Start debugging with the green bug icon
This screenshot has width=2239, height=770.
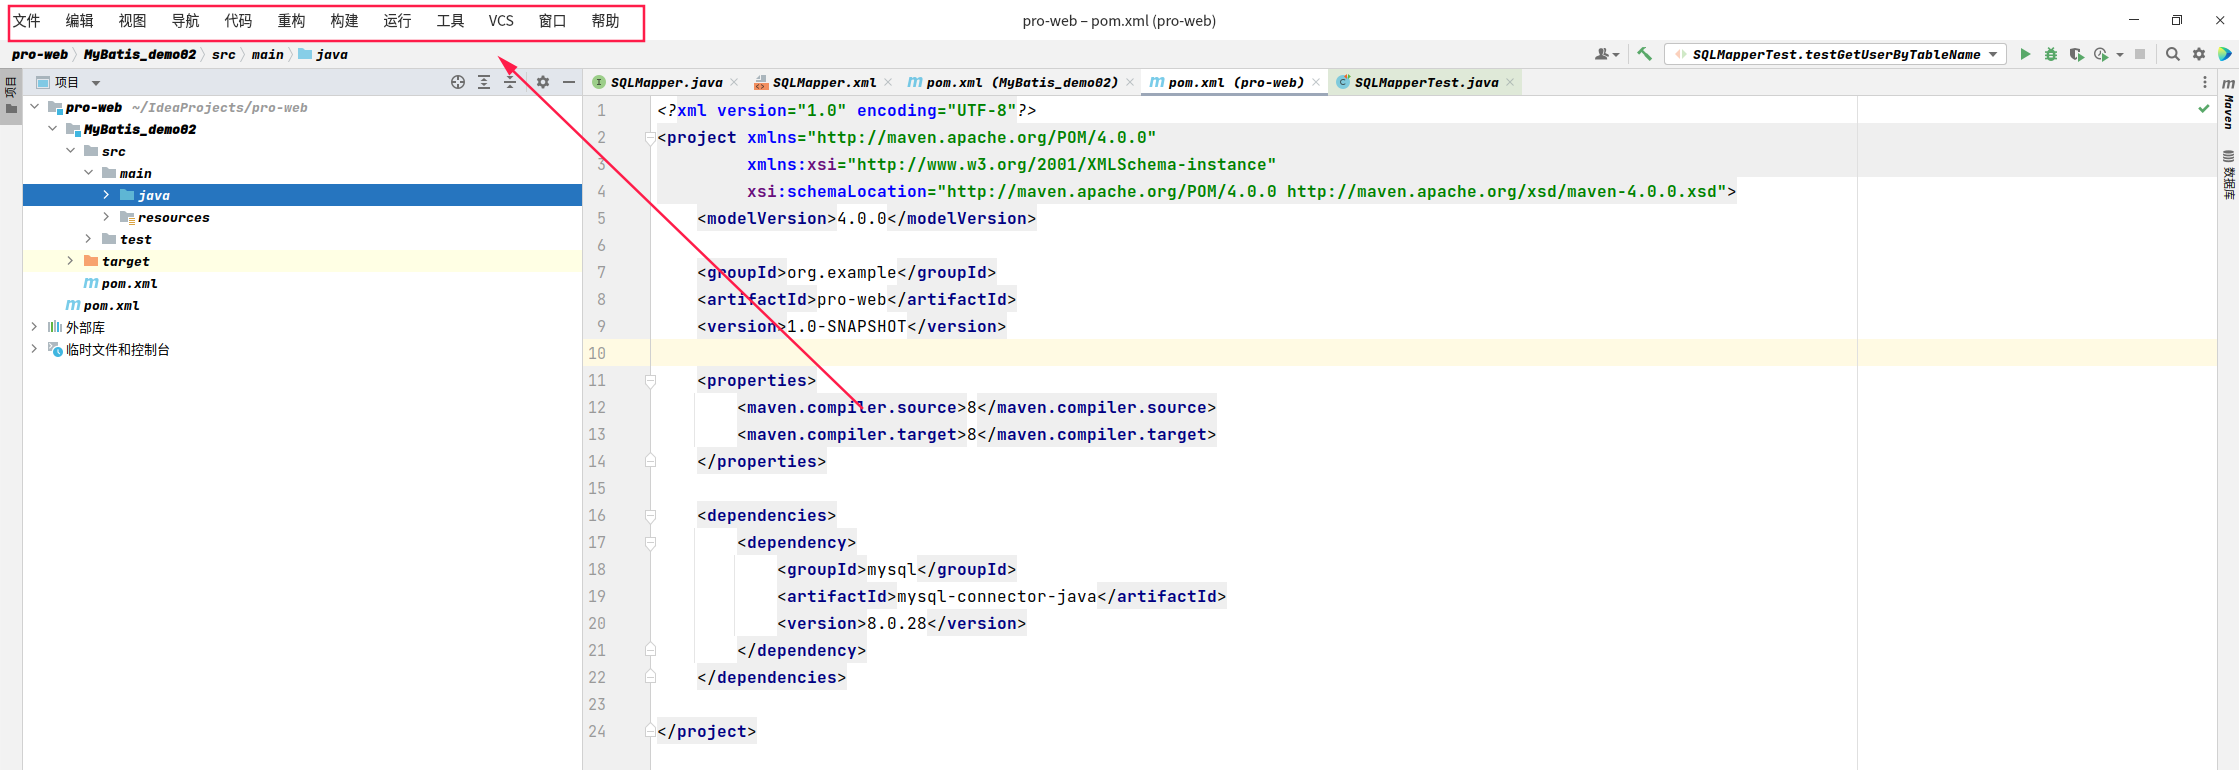(2051, 54)
